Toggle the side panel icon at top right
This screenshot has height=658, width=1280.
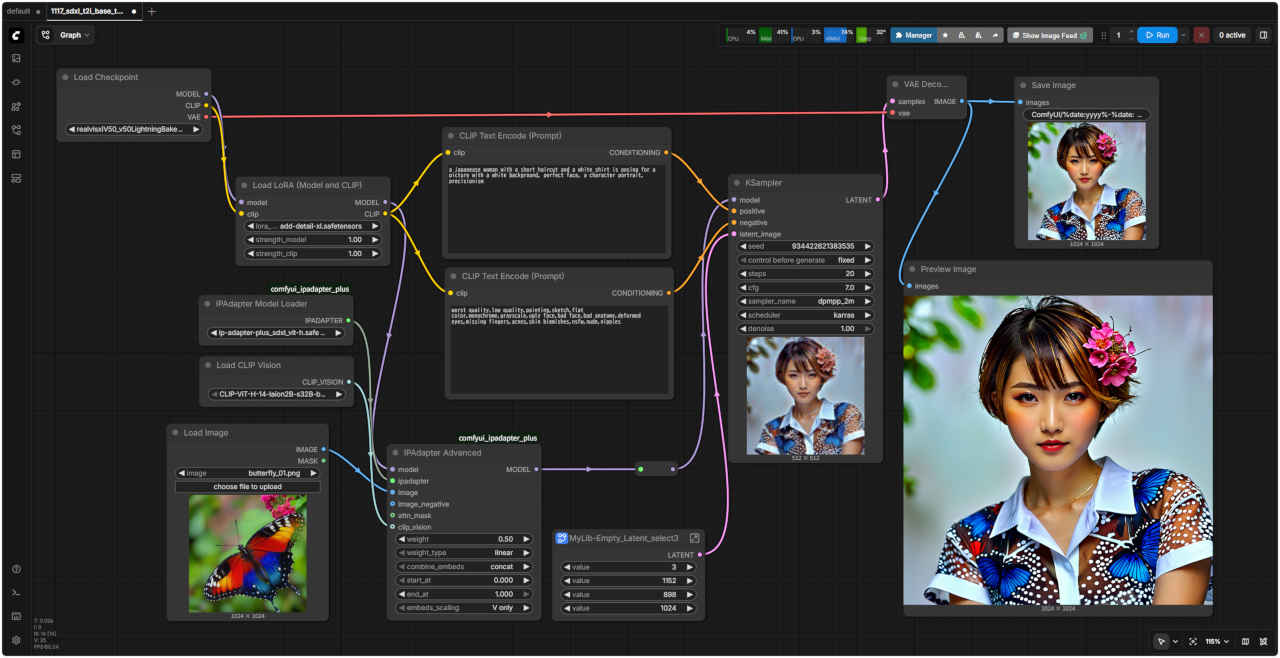pos(1263,35)
